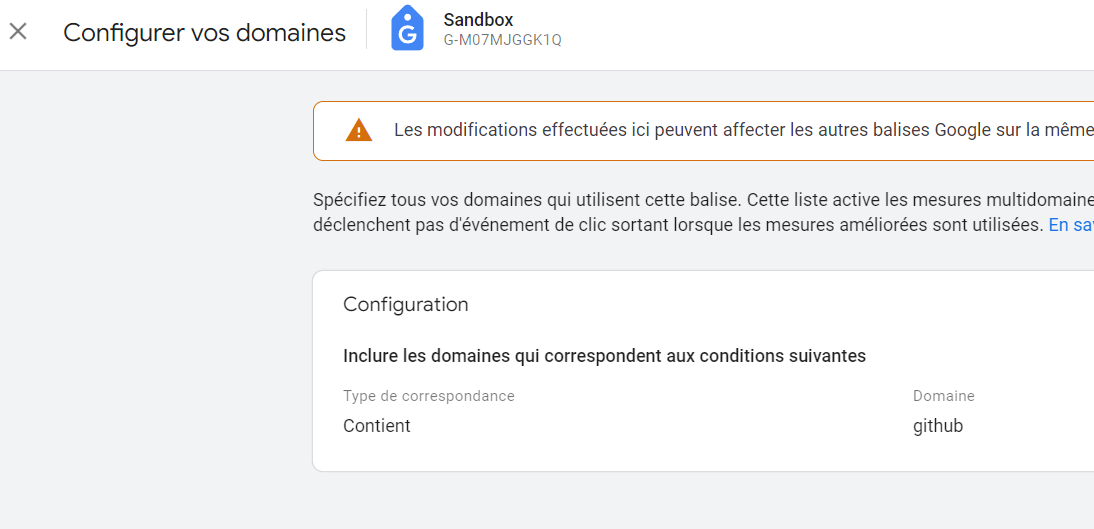Click the tag ID G-M07MJGGK1Q
The height and width of the screenshot is (529, 1094).
coord(502,40)
